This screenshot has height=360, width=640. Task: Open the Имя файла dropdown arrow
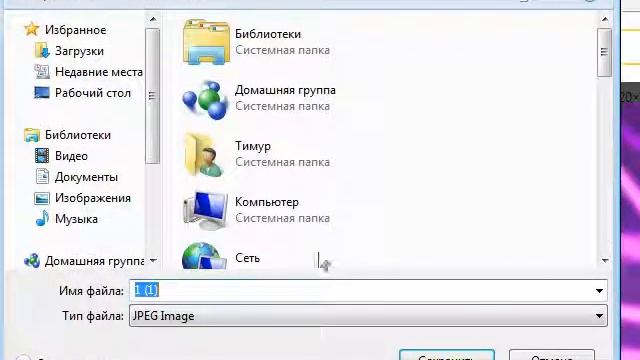tap(599, 291)
